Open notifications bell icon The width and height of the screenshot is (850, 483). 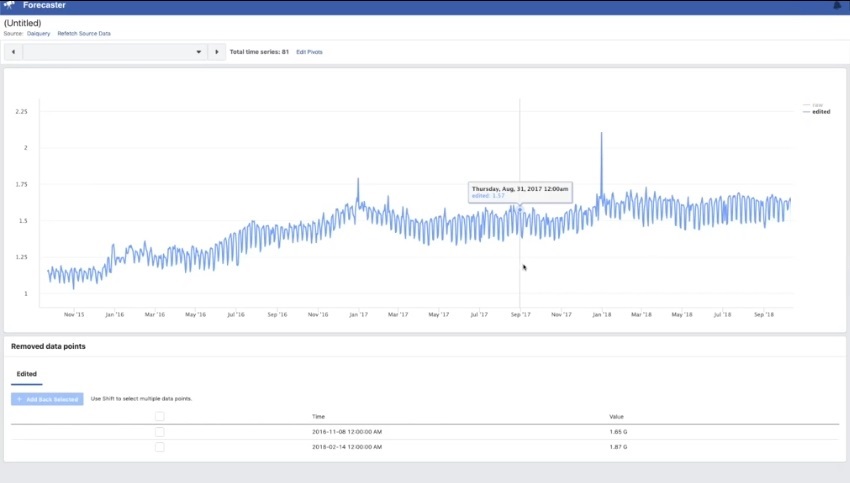[837, 6]
